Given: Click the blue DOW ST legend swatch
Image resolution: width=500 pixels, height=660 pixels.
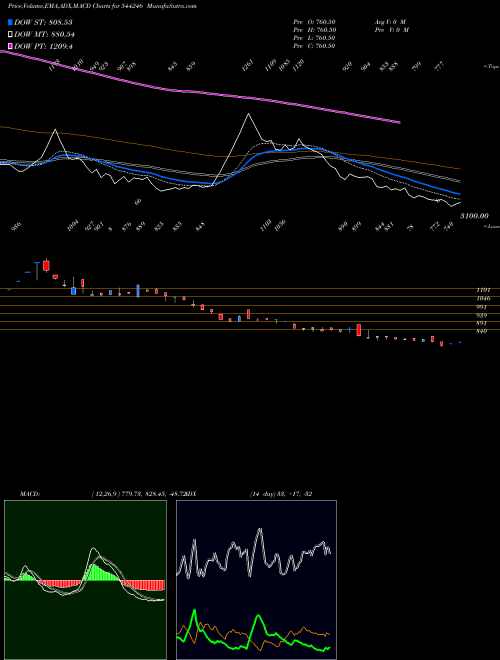Looking at the screenshot, I should pos(10,22).
